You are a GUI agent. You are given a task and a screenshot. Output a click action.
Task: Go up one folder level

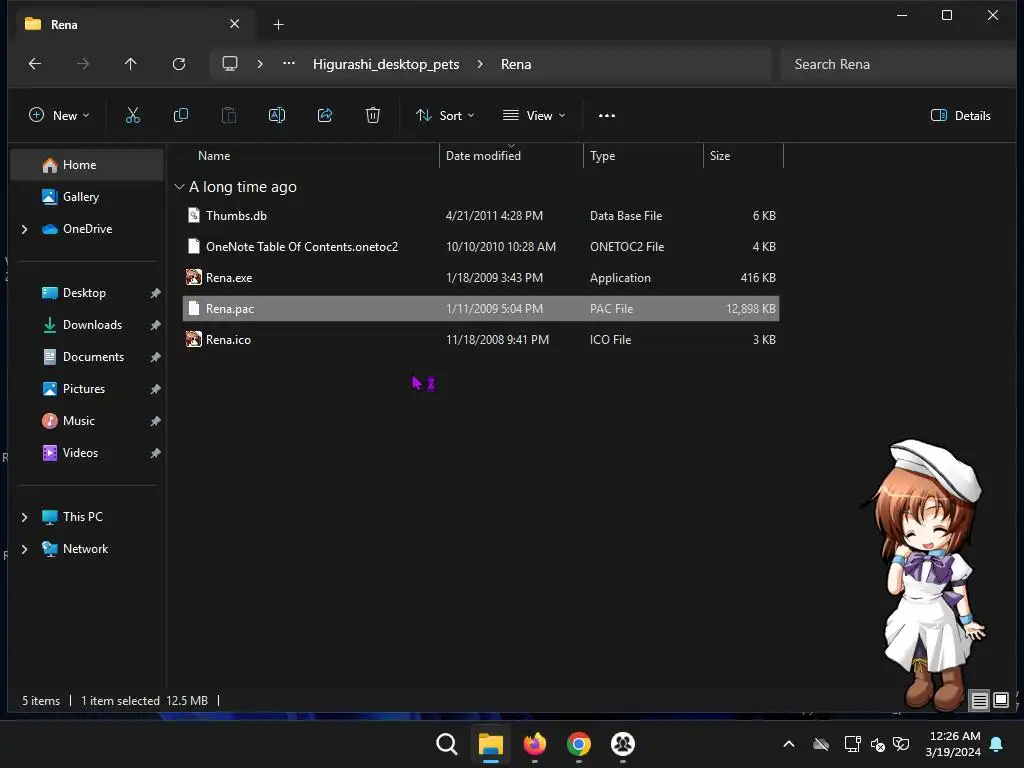[131, 64]
